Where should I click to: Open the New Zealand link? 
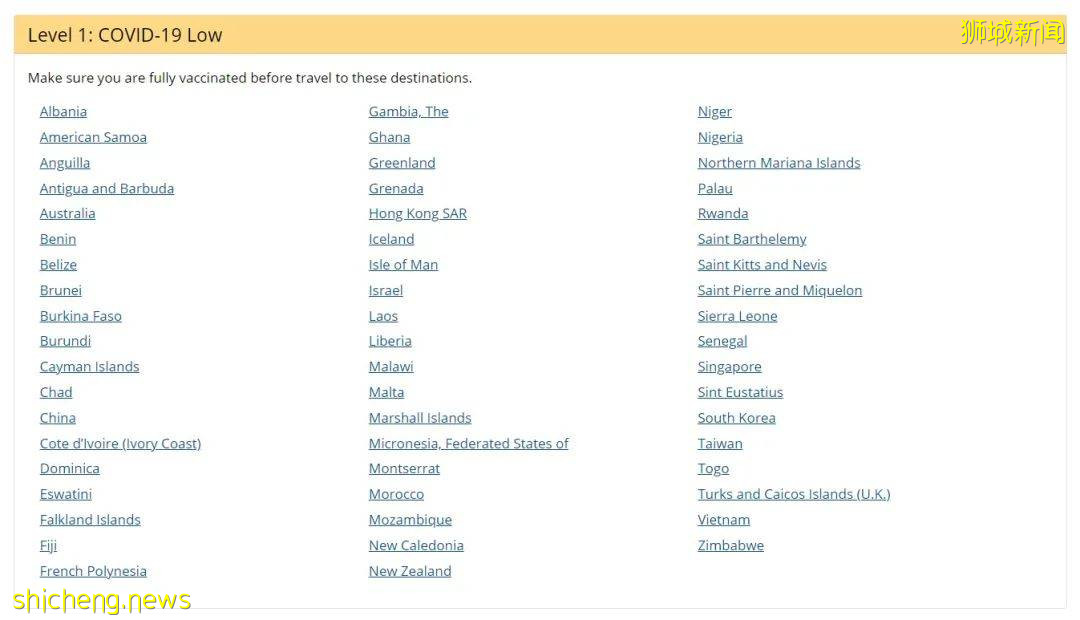click(x=410, y=571)
